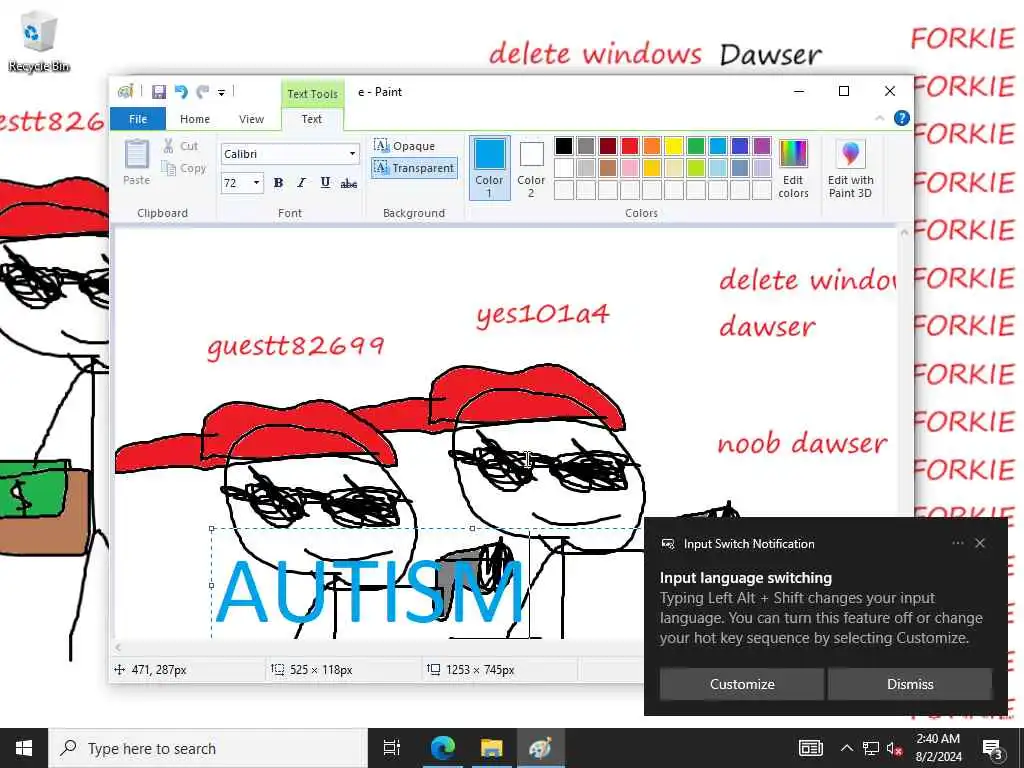Choose the lime green palette swatch

(x=696, y=168)
